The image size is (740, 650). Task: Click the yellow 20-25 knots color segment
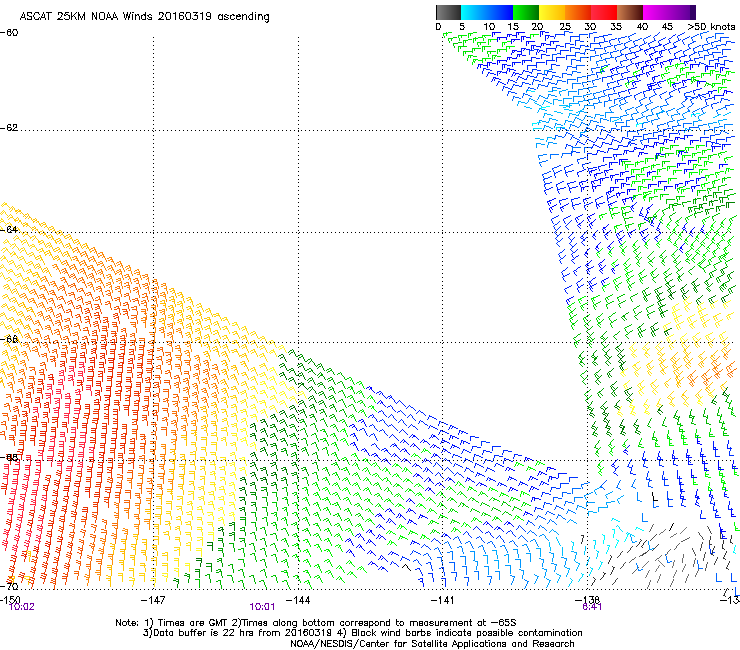pos(552,12)
